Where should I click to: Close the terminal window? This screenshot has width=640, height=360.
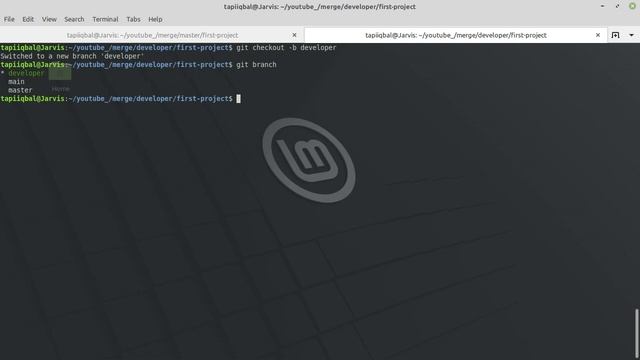[632, 6]
